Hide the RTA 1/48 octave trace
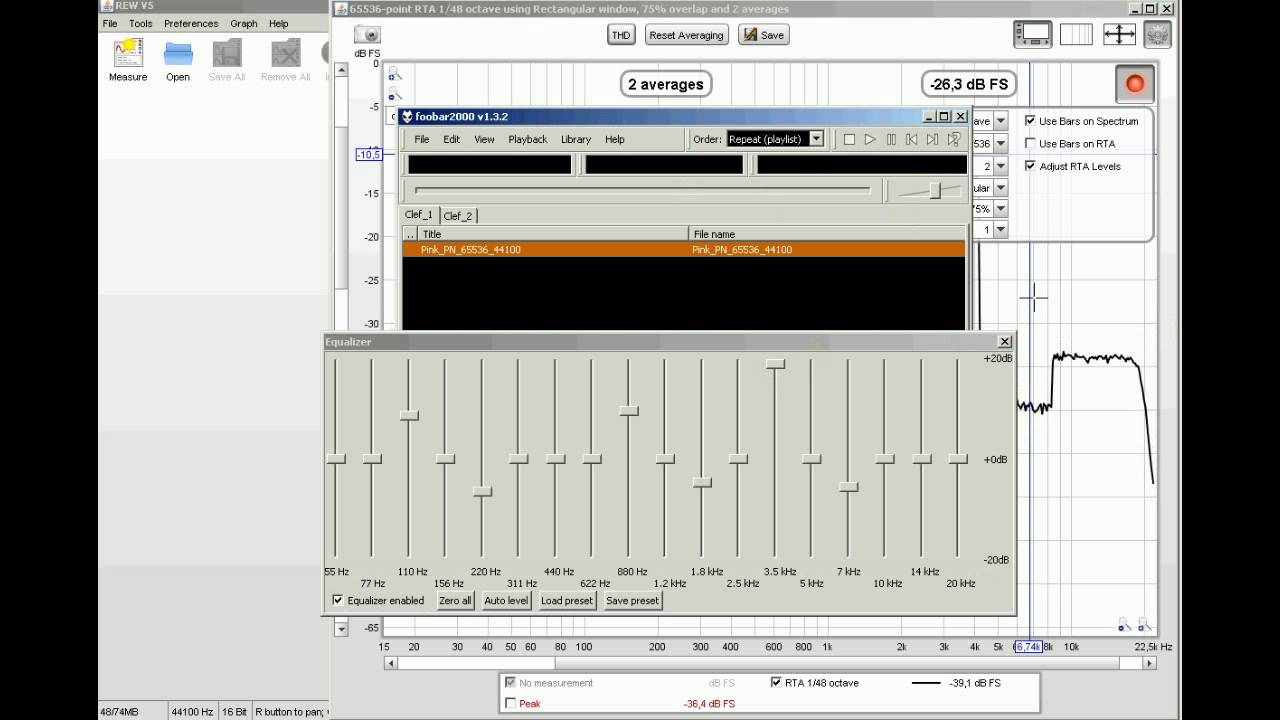Screen dimensions: 1280x720 [776, 683]
